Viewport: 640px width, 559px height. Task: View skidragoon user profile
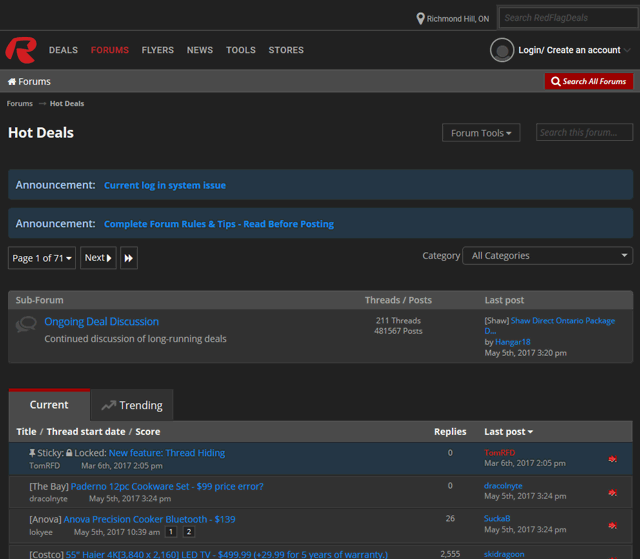pos(504,554)
